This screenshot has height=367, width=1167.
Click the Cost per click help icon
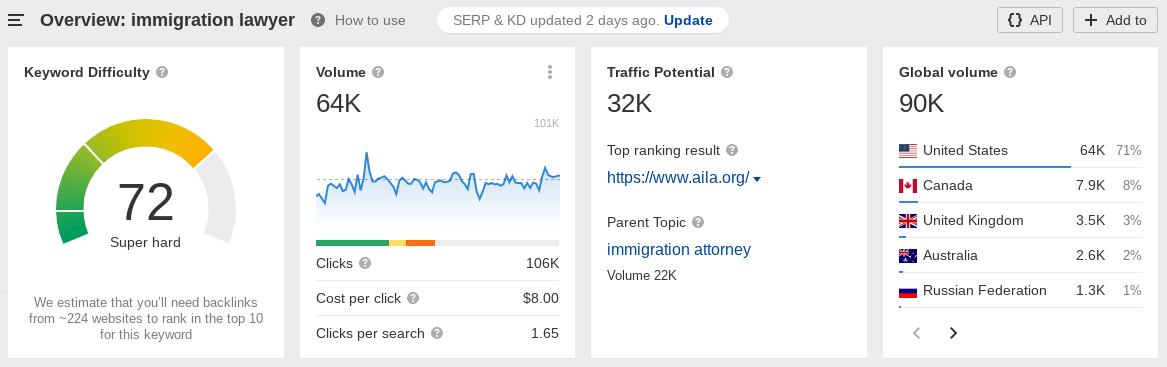click(413, 298)
